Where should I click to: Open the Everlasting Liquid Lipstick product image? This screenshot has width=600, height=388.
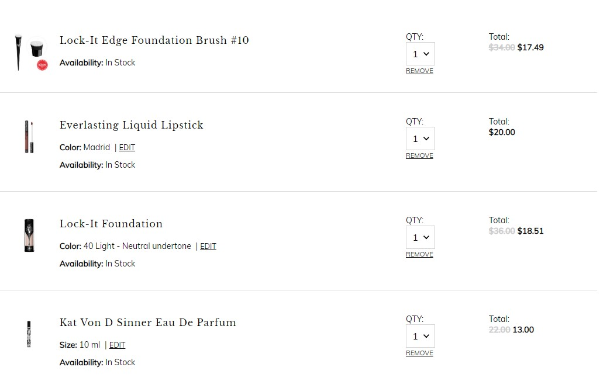tap(29, 137)
